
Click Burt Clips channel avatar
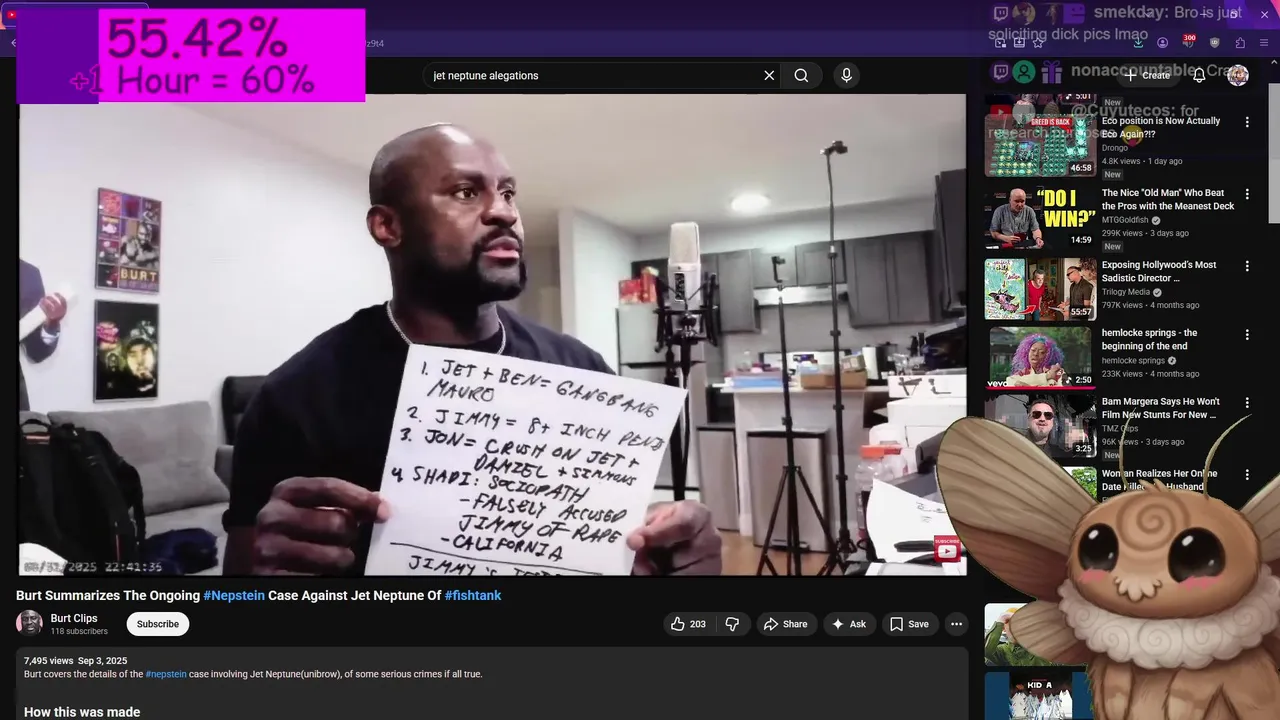click(x=29, y=623)
